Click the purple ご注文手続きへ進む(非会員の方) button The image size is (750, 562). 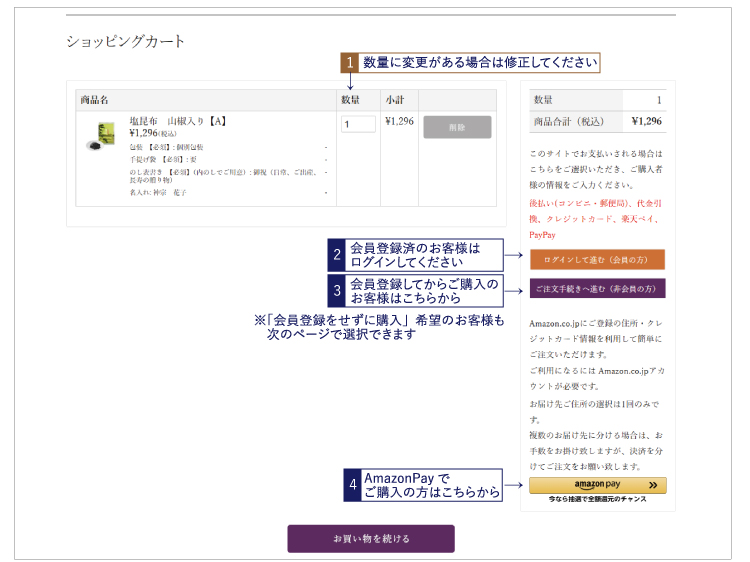pyautogui.click(x=597, y=289)
